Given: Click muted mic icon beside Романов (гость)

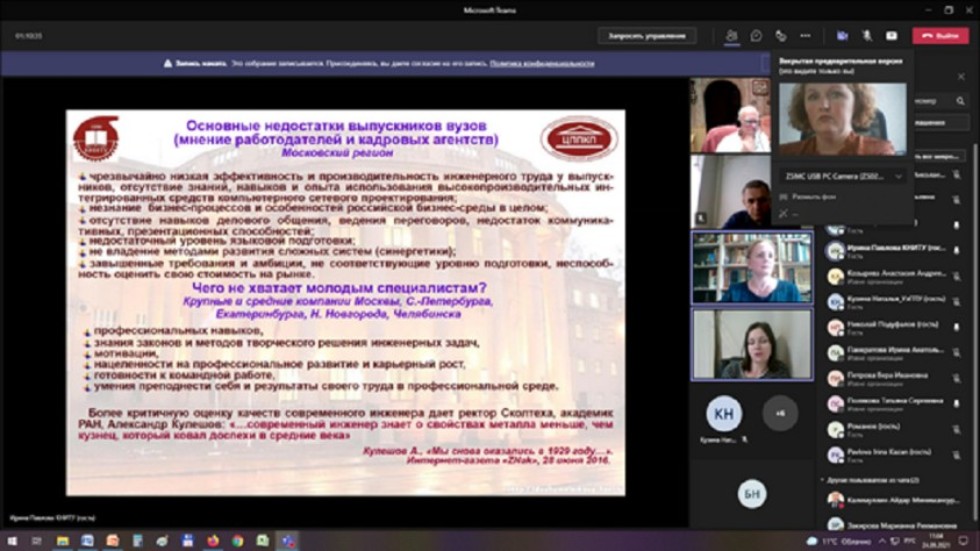Looking at the screenshot, I should point(957,429).
